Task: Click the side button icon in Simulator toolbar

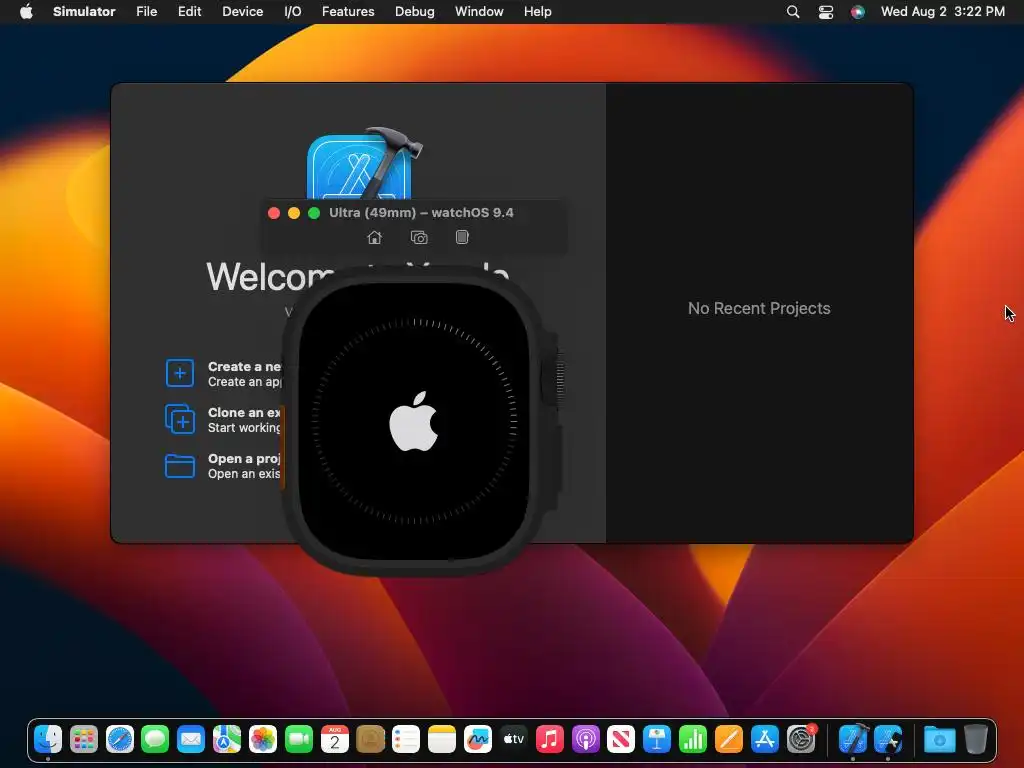Action: click(x=462, y=237)
